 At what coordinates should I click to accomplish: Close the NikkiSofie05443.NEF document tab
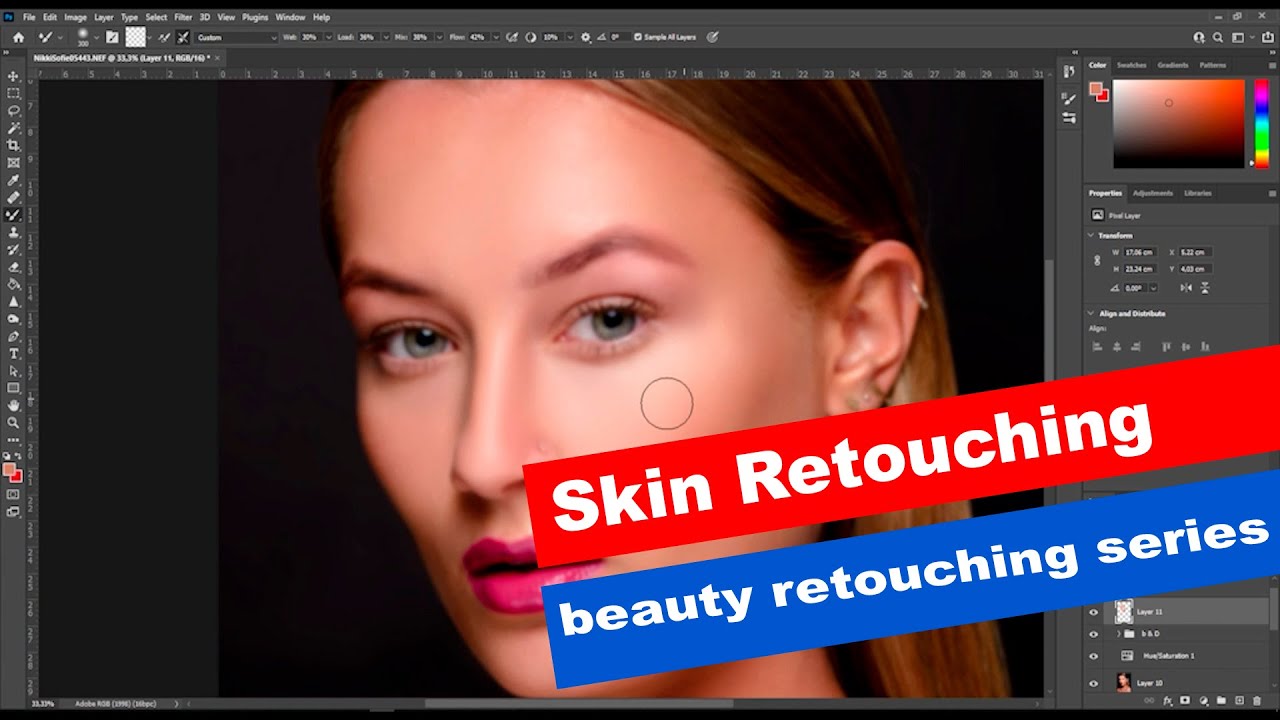point(217,58)
